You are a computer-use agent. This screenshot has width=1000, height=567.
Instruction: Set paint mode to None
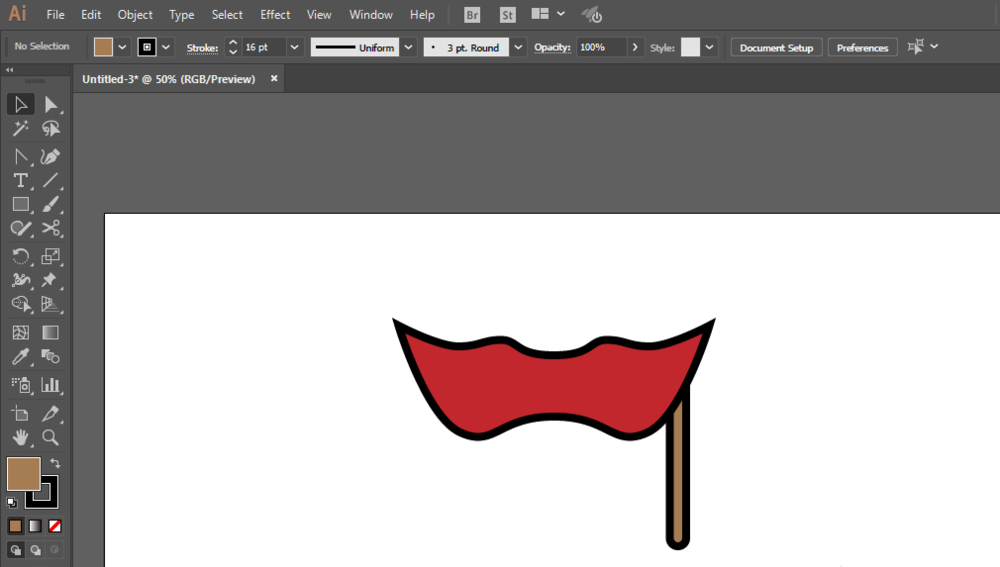point(55,526)
